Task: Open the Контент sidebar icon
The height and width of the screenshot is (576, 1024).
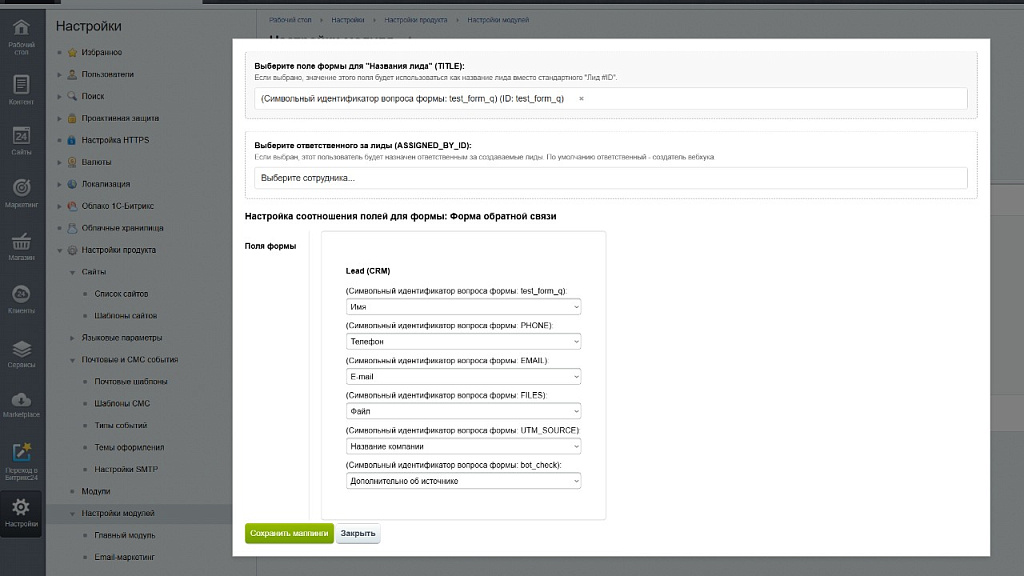Action: pyautogui.click(x=21, y=85)
